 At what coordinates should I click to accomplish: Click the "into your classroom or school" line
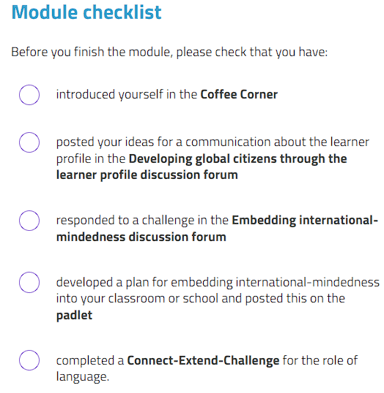(200, 298)
